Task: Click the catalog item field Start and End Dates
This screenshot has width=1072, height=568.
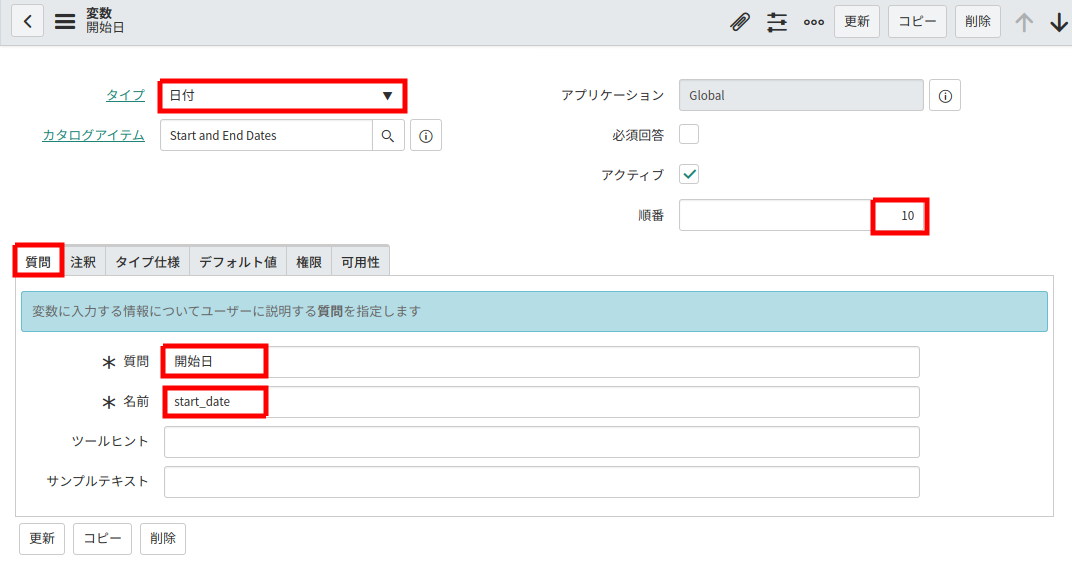Action: coord(267,135)
